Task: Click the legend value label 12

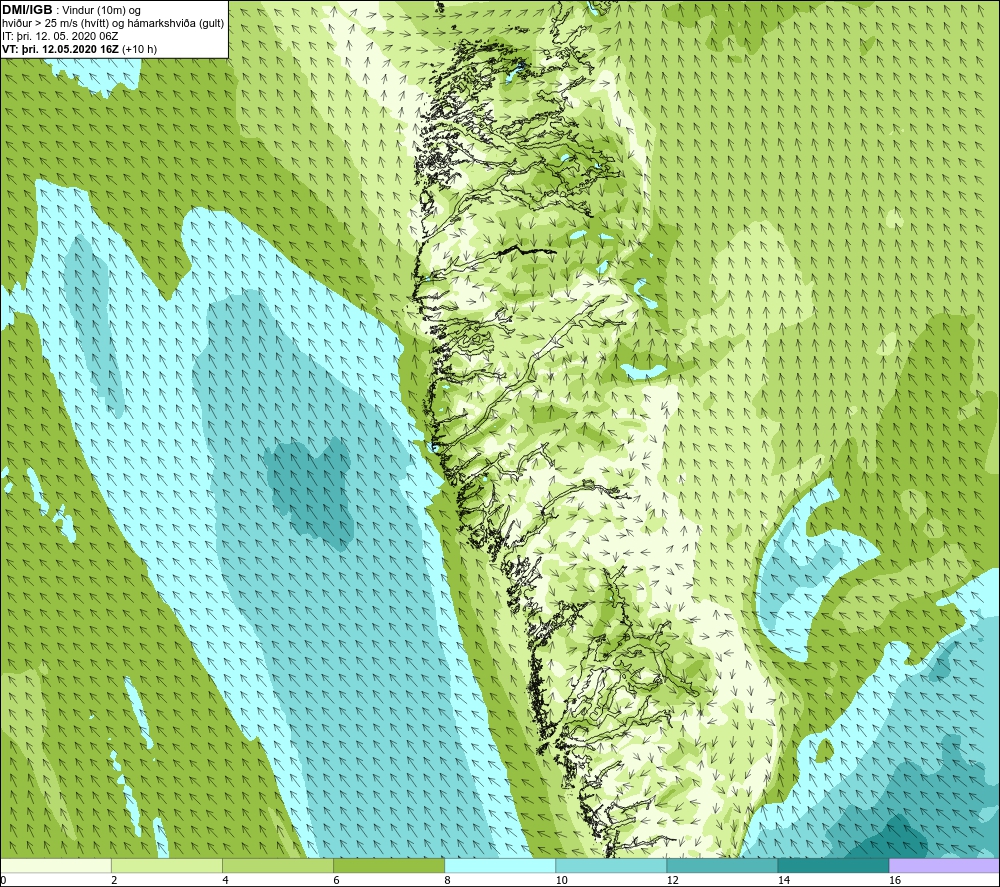Action: pos(672,881)
